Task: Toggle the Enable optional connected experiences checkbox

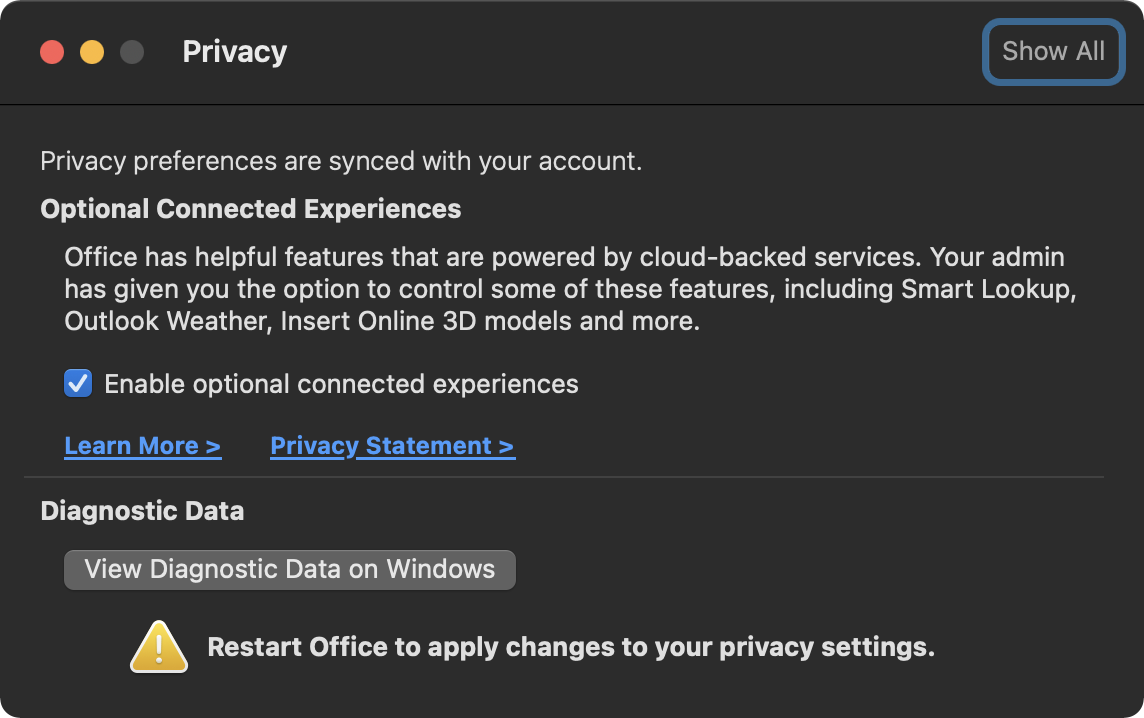Action: (77, 383)
